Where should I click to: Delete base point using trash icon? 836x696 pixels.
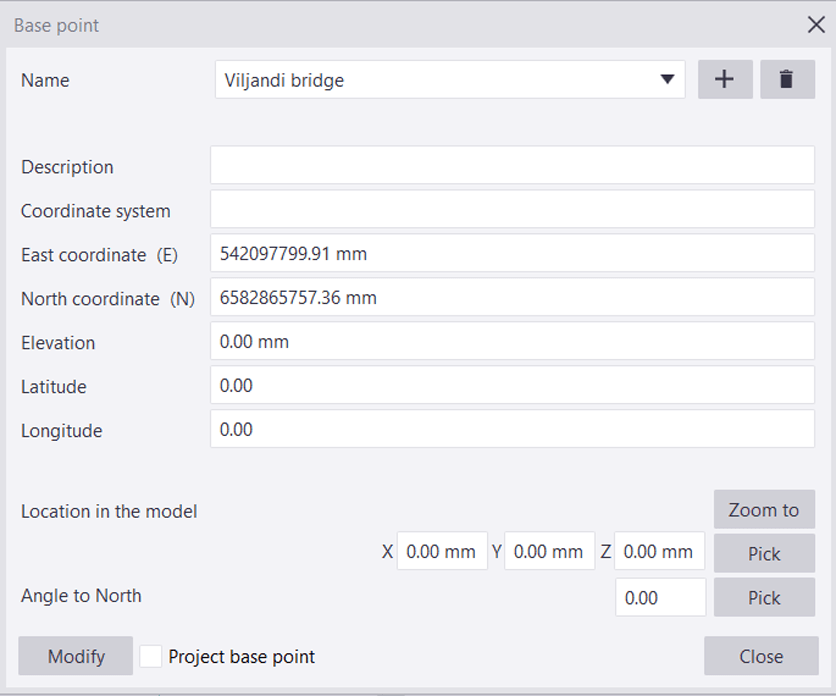pos(787,79)
